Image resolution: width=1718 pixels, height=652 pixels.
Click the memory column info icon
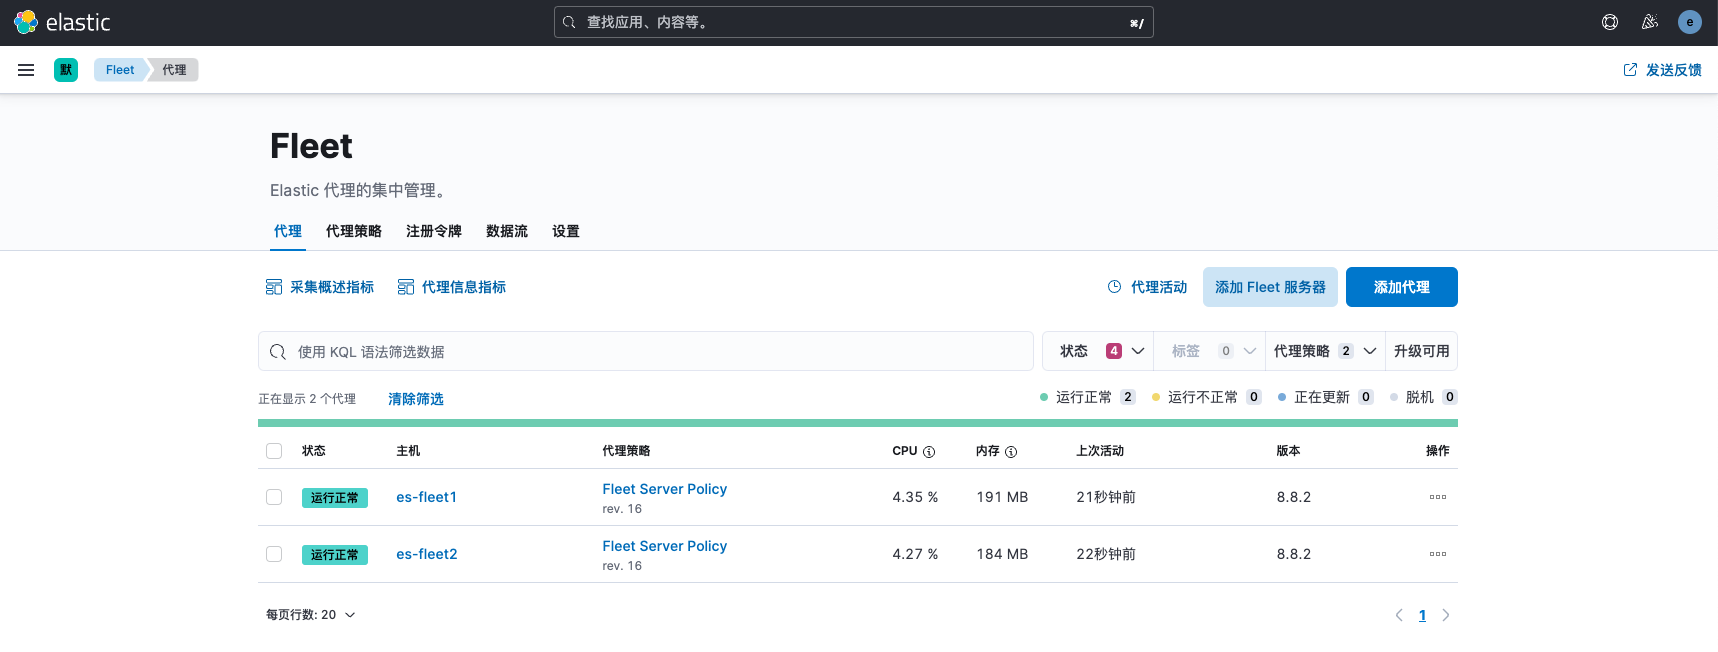coord(1011,452)
